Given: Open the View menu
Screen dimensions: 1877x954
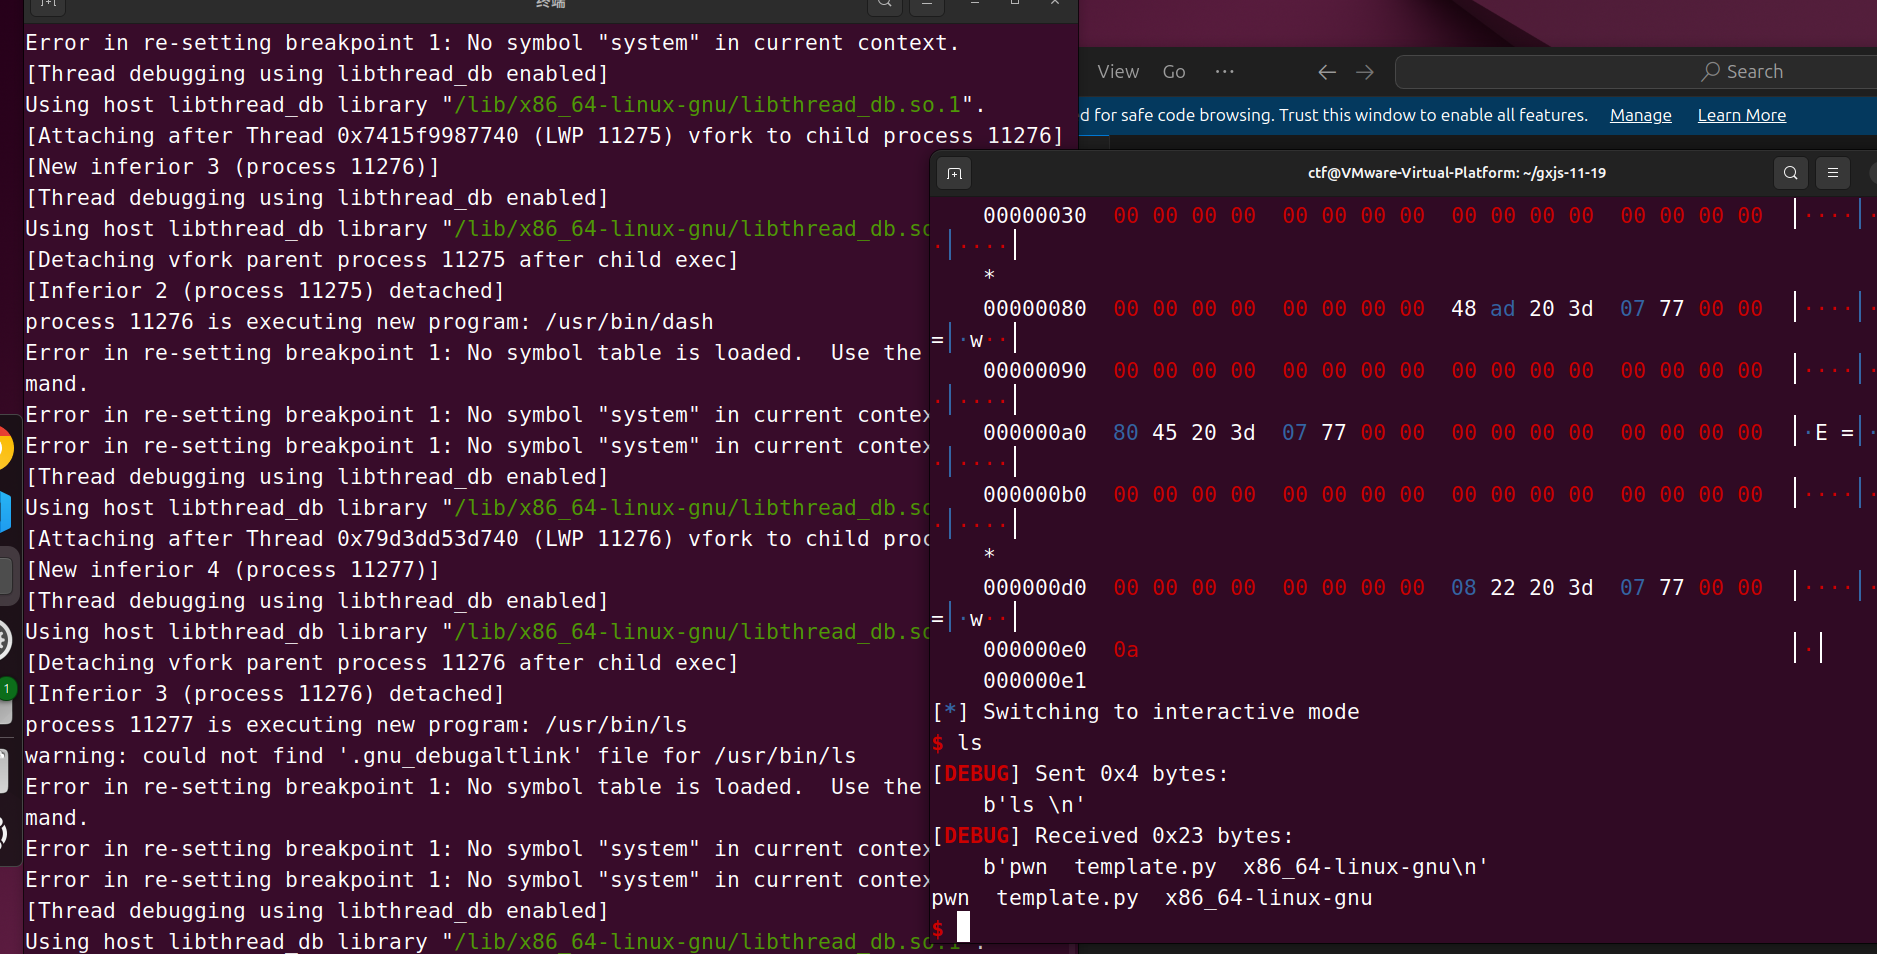Looking at the screenshot, I should (x=1117, y=72).
